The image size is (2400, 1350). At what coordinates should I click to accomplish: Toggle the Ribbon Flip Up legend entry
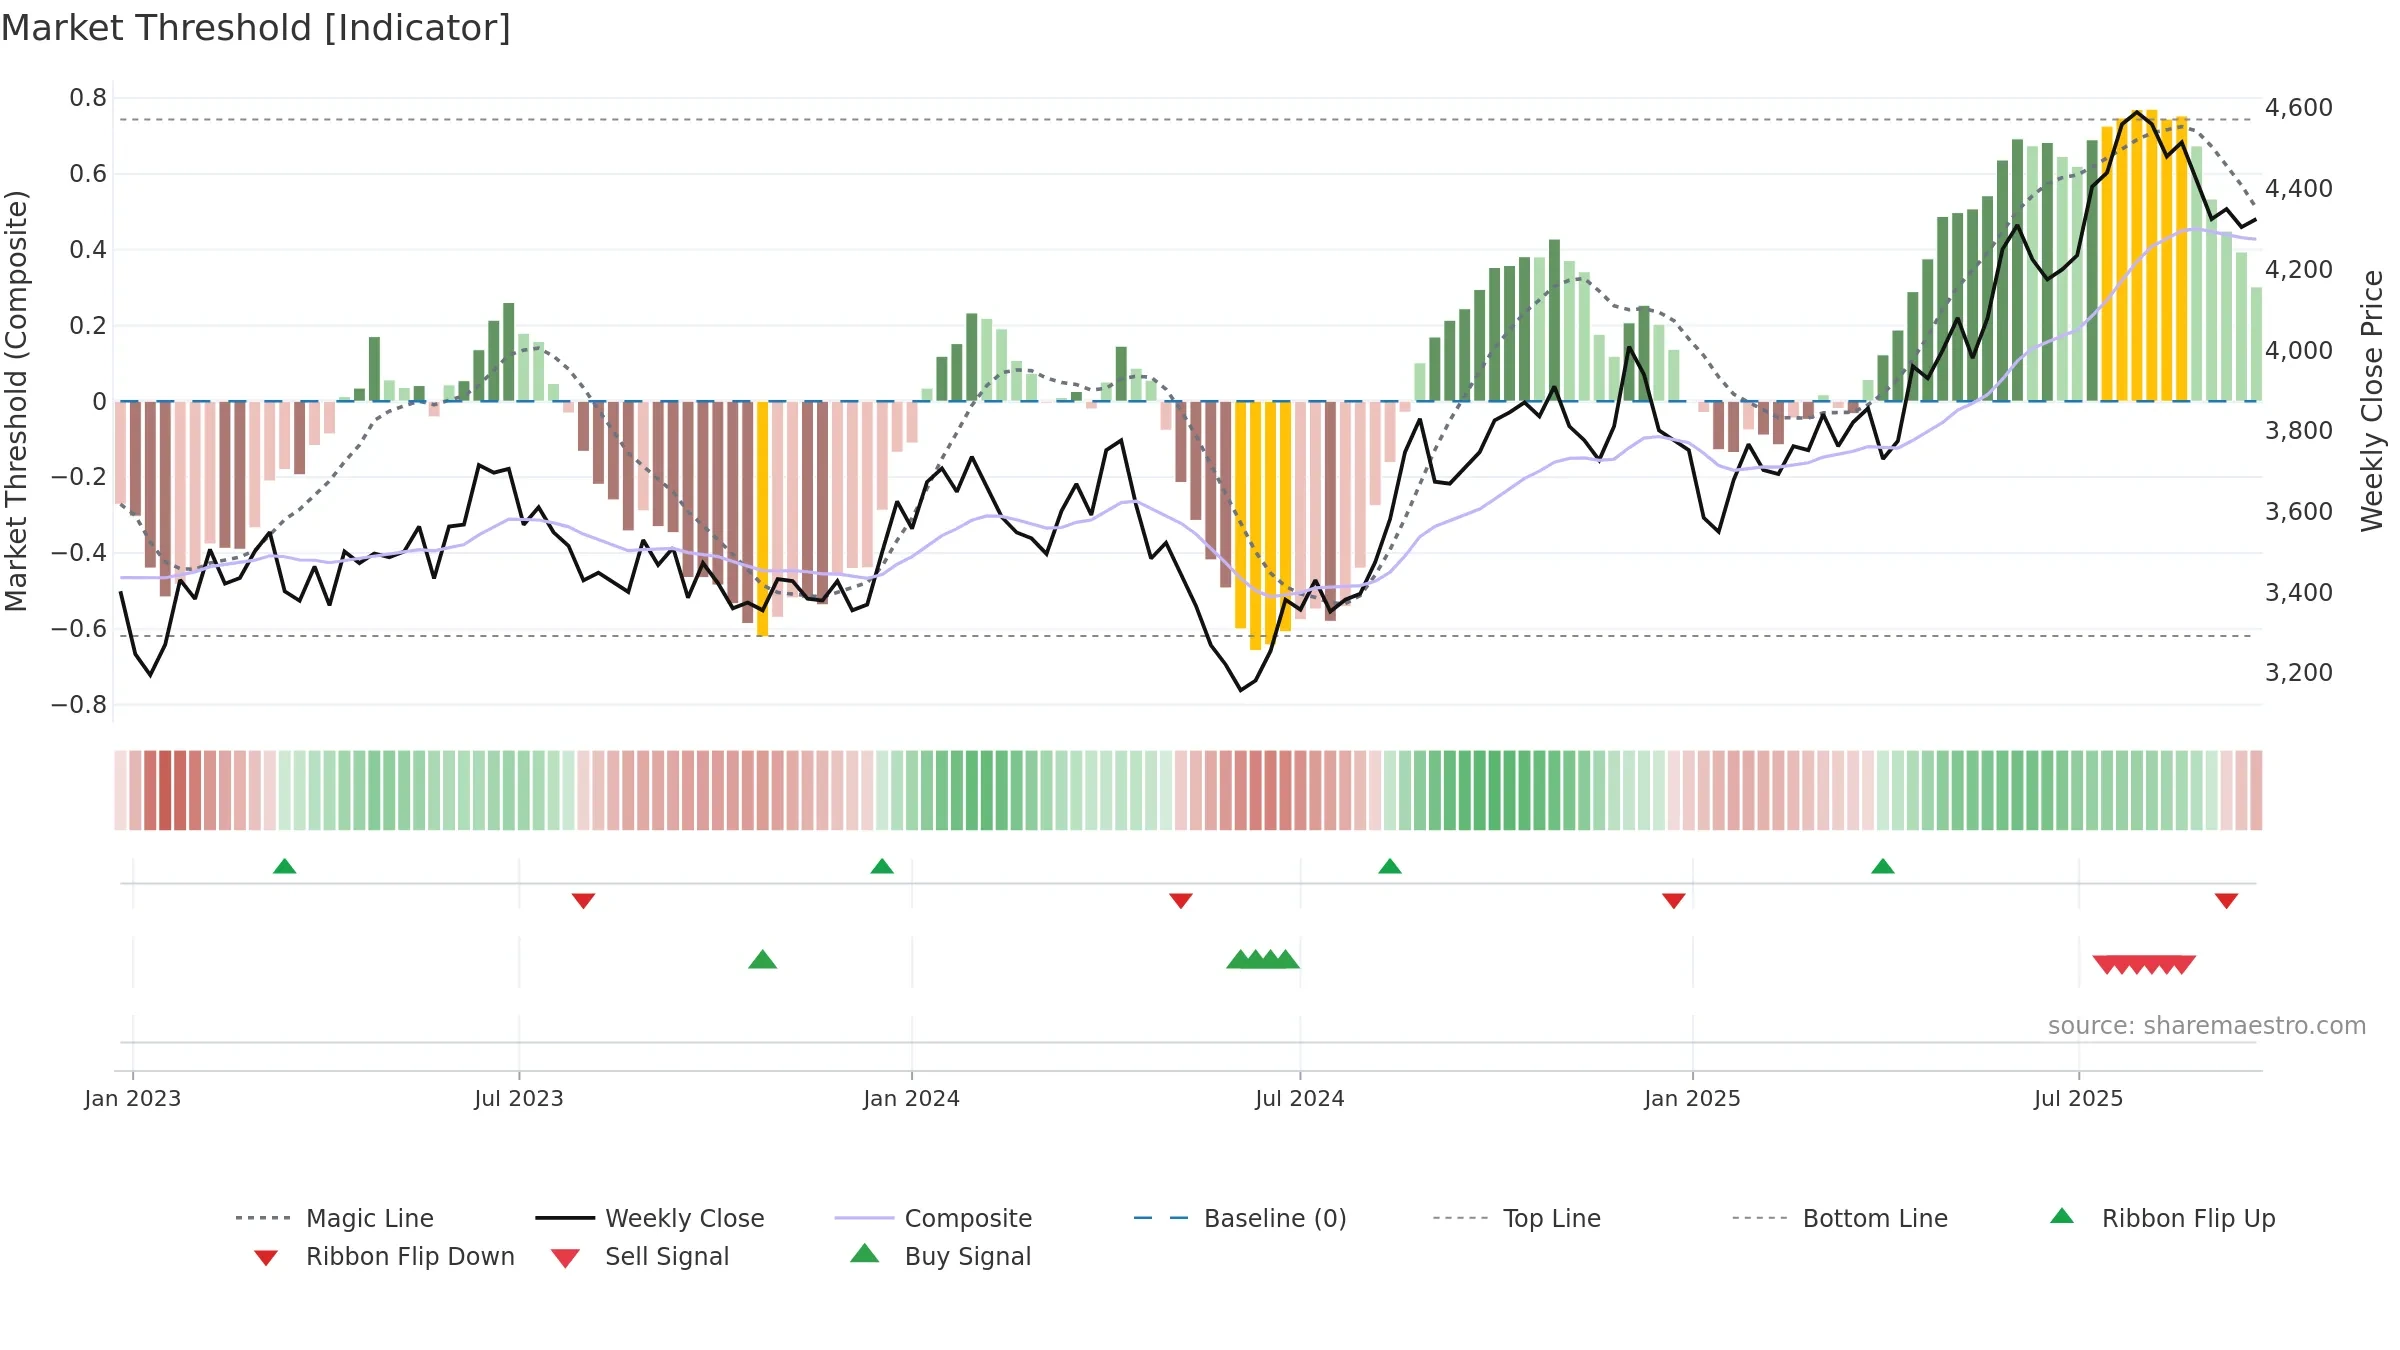pyautogui.click(x=2162, y=1218)
